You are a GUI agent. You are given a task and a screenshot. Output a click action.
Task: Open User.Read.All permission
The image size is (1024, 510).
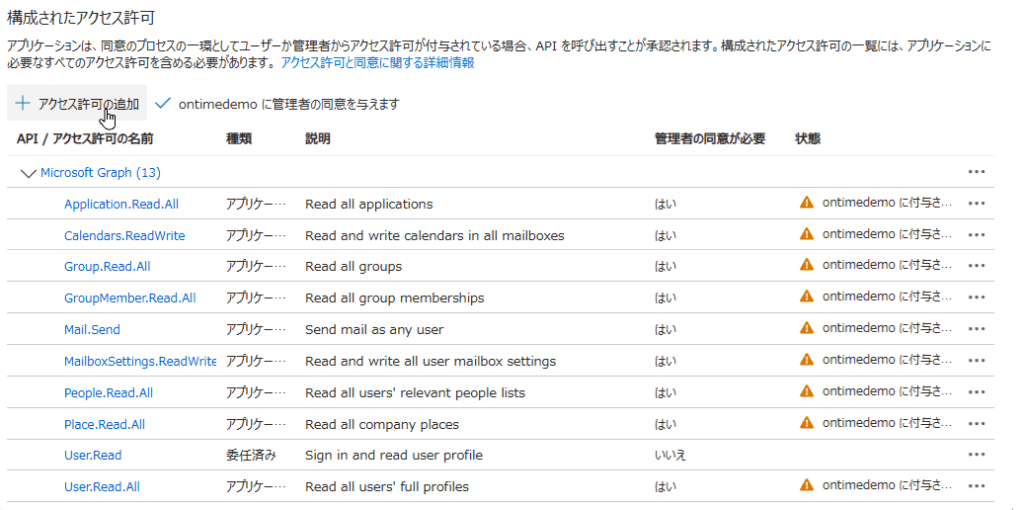[102, 486]
